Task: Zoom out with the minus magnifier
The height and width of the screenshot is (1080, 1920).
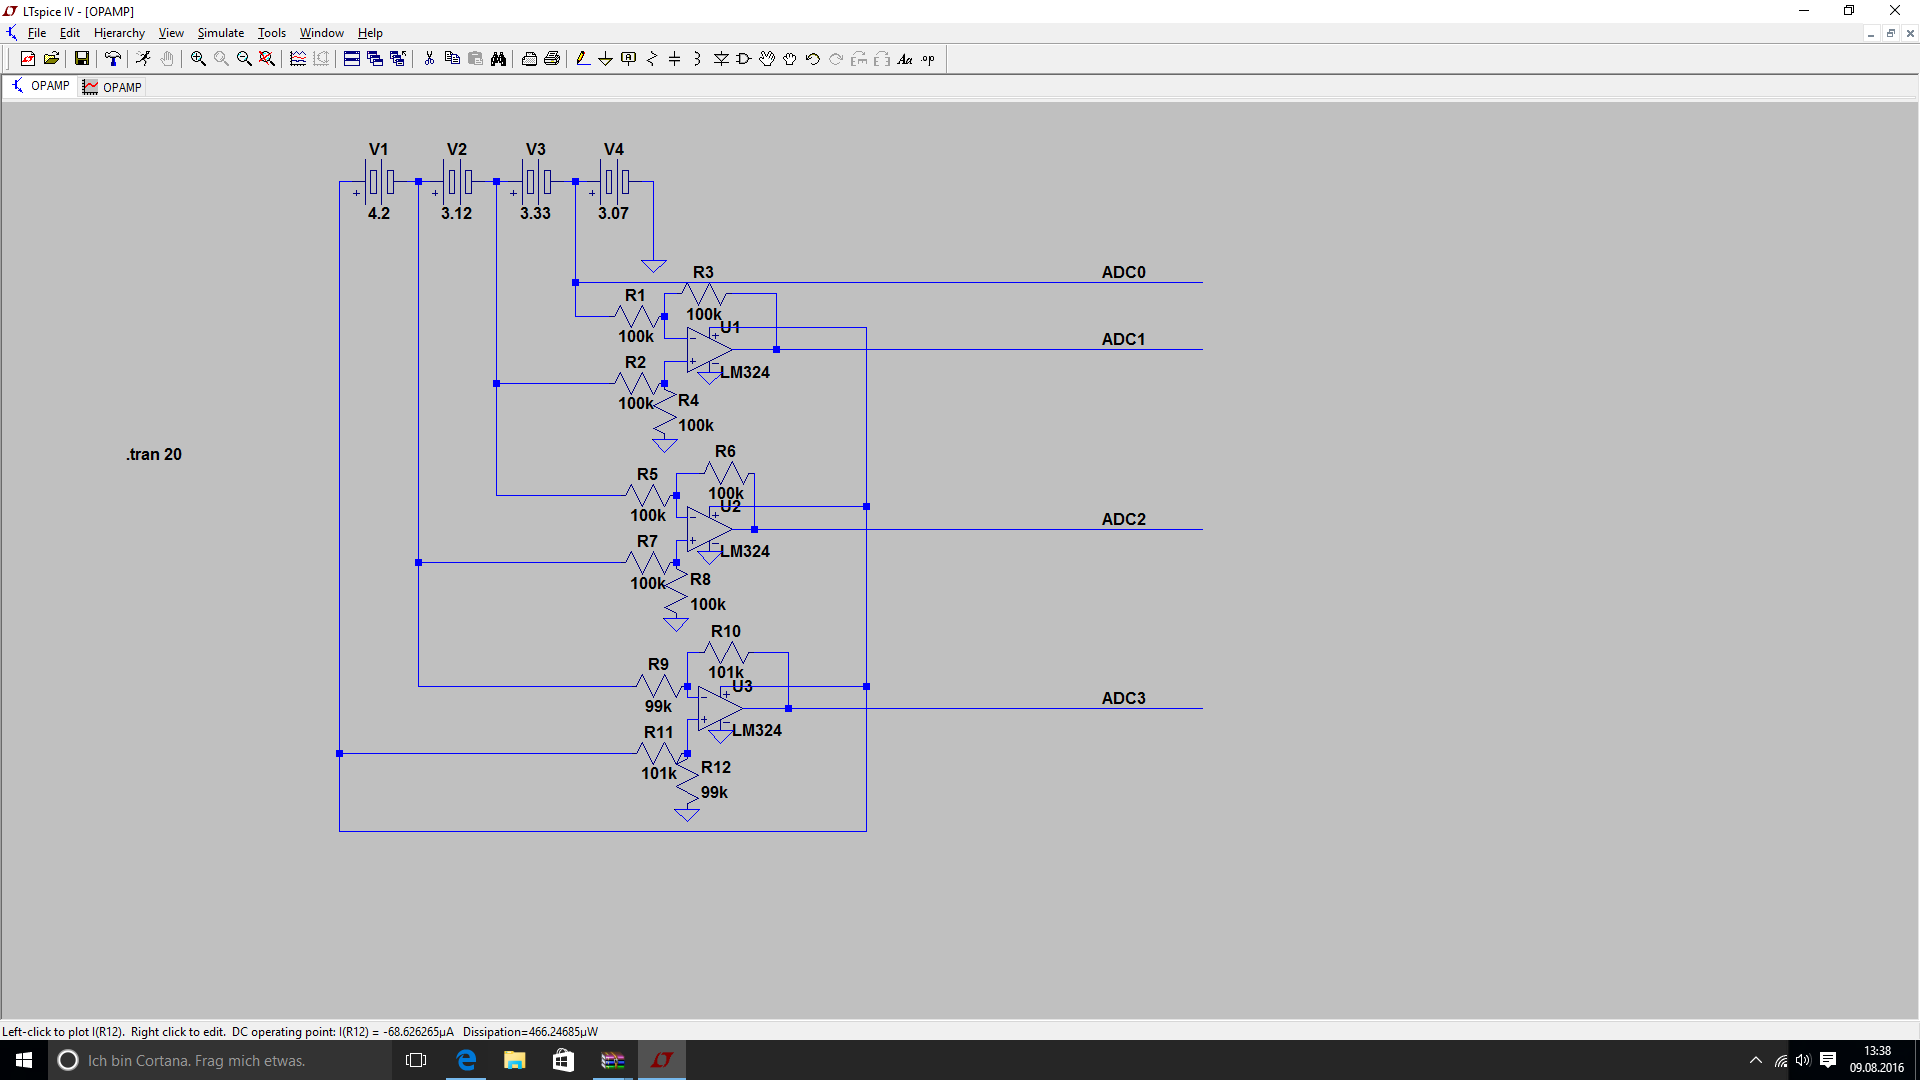Action: (244, 59)
